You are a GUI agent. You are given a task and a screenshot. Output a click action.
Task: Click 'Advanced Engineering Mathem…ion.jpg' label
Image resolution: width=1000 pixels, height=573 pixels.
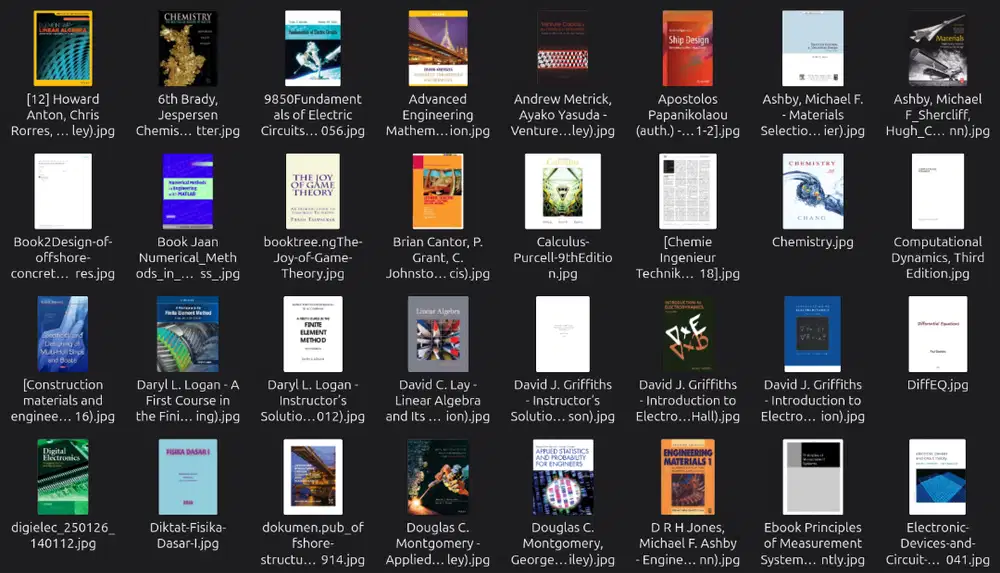(438, 115)
